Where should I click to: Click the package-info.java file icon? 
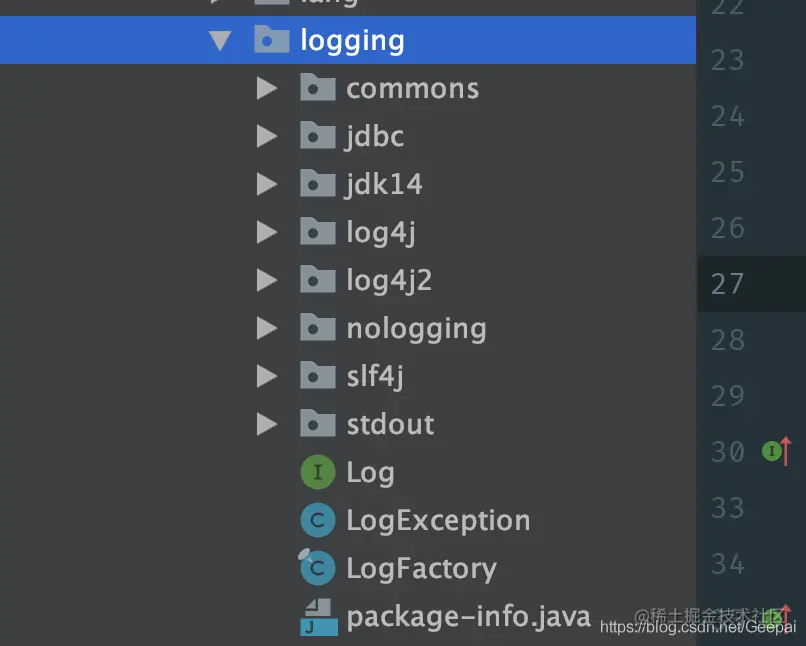(x=317, y=615)
